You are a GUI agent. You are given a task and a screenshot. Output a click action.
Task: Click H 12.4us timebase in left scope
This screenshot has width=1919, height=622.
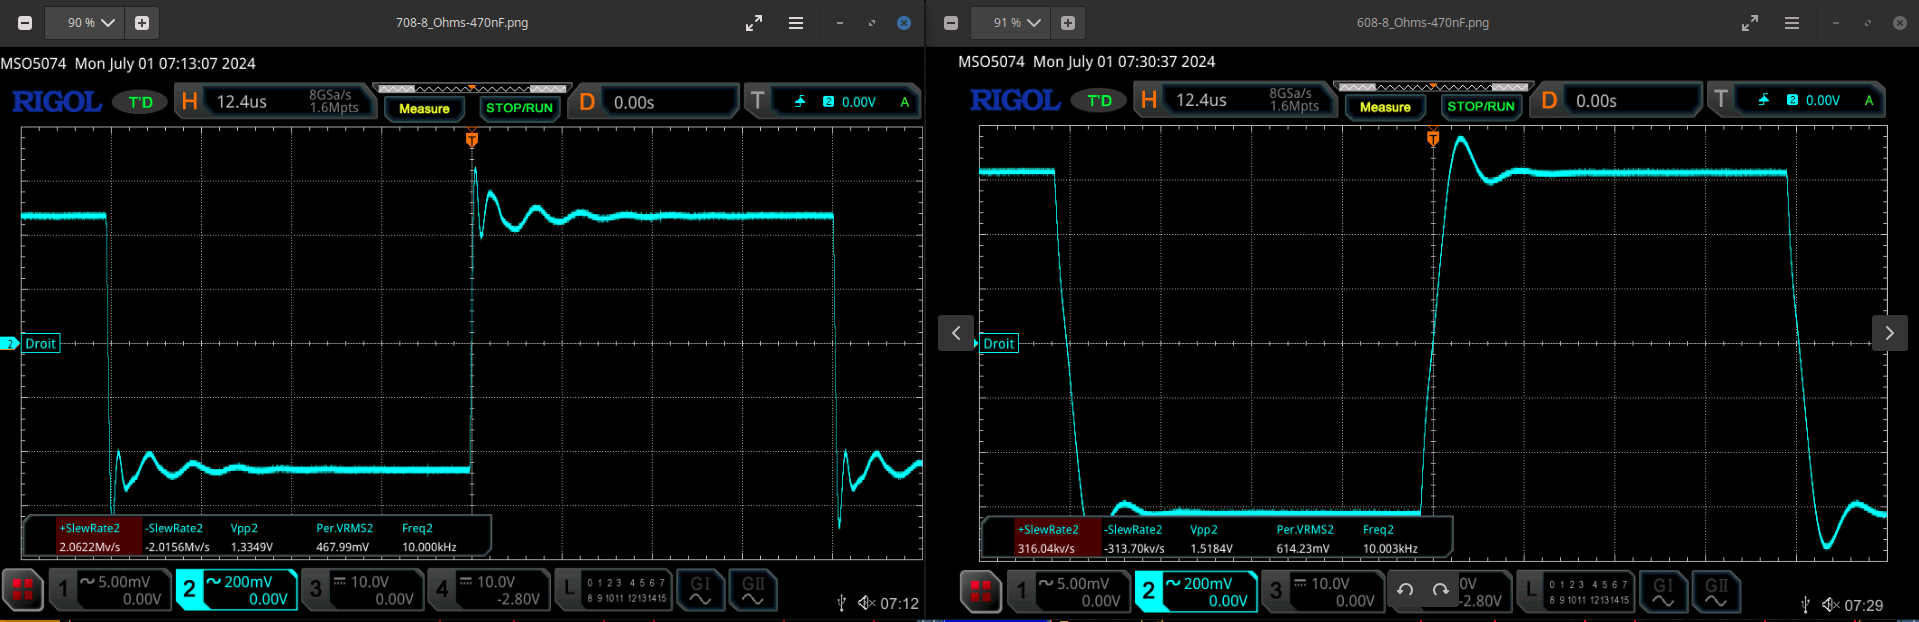click(273, 101)
